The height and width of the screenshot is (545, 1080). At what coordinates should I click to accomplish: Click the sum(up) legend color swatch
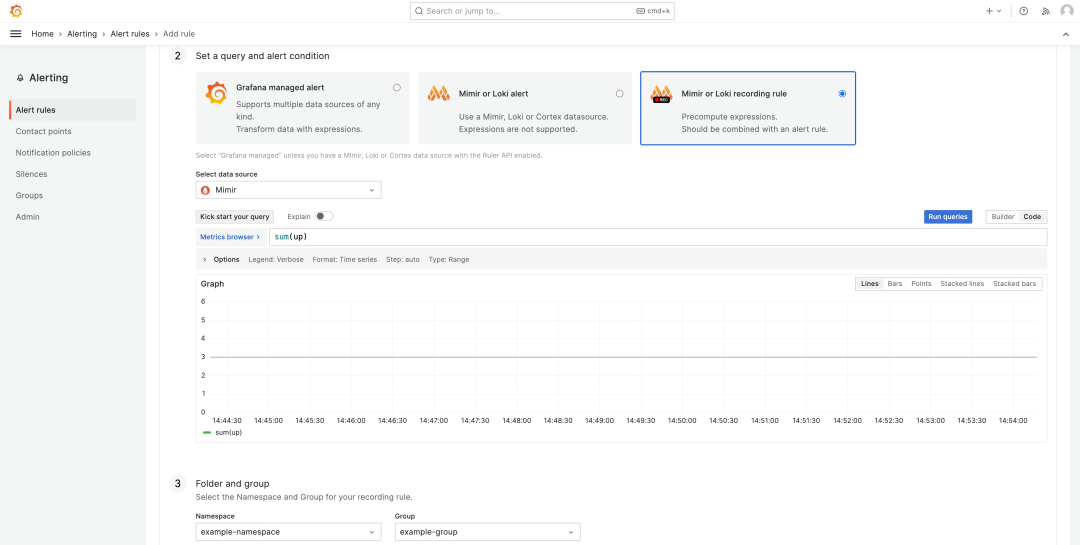coord(207,433)
